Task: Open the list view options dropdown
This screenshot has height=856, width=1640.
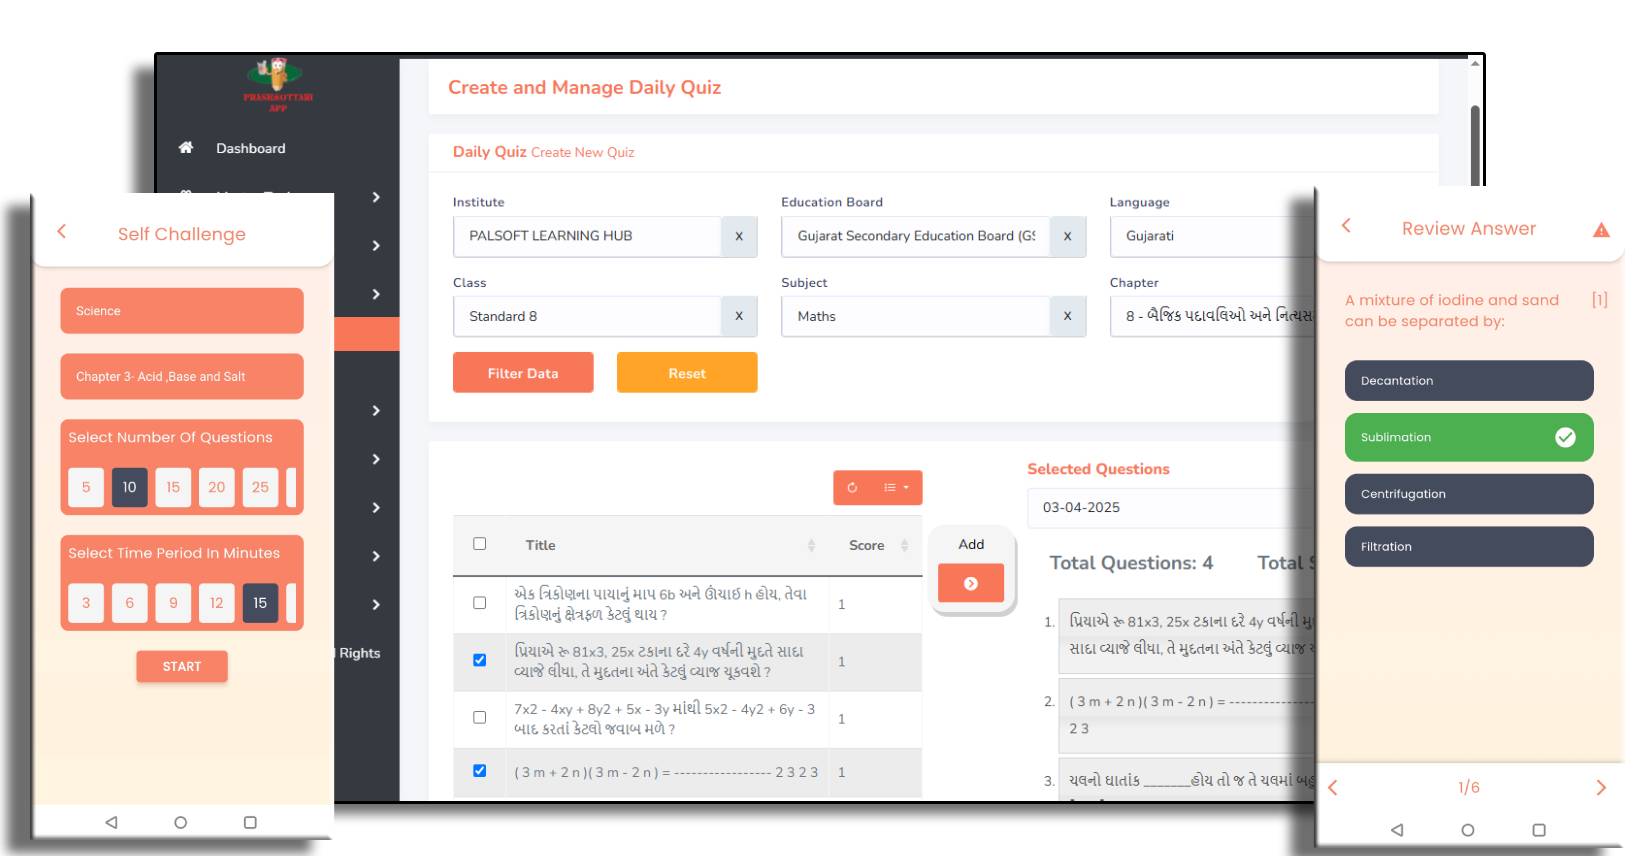Action: coord(896,488)
